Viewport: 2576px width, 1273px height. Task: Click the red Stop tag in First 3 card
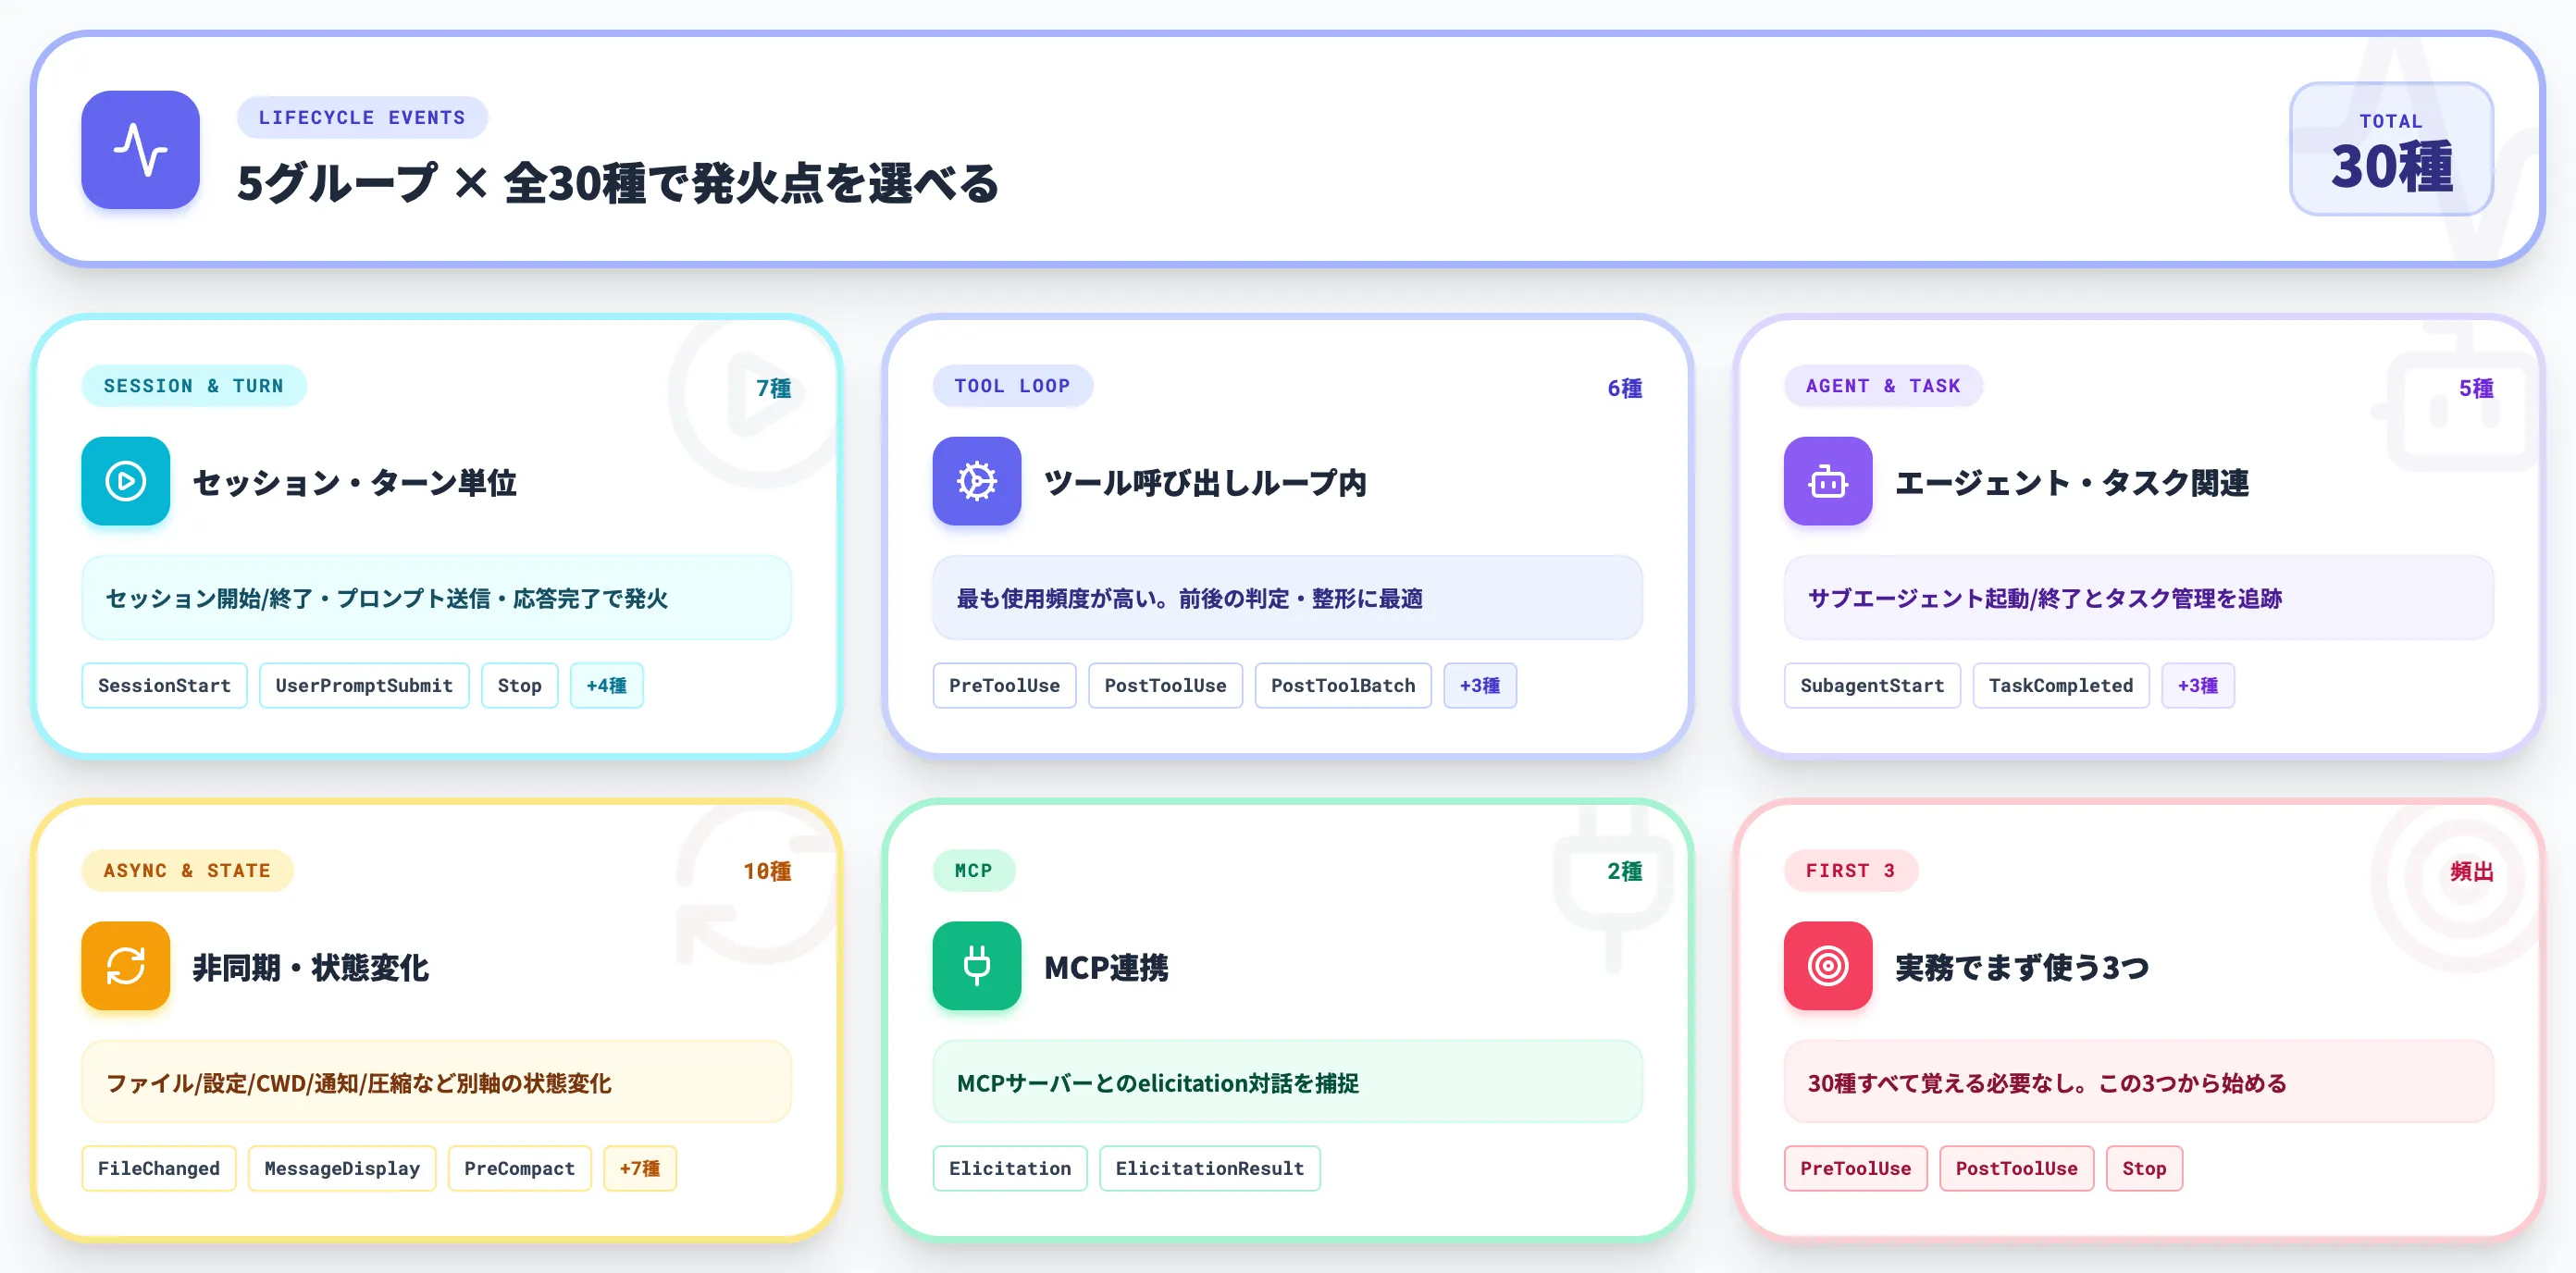(x=2144, y=1169)
